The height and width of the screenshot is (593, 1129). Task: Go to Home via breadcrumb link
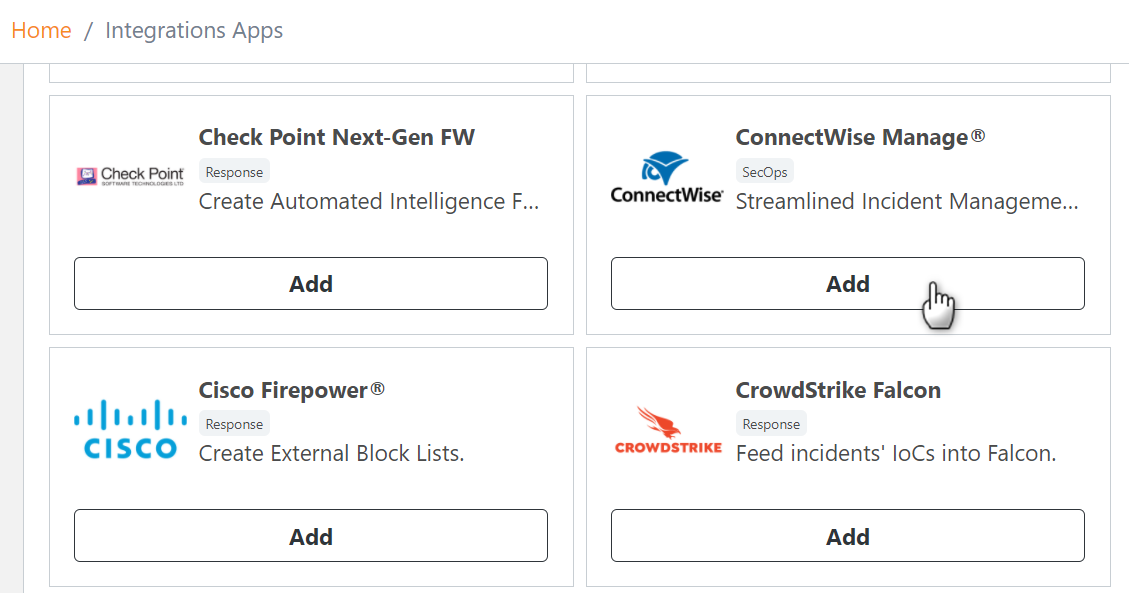click(x=41, y=31)
